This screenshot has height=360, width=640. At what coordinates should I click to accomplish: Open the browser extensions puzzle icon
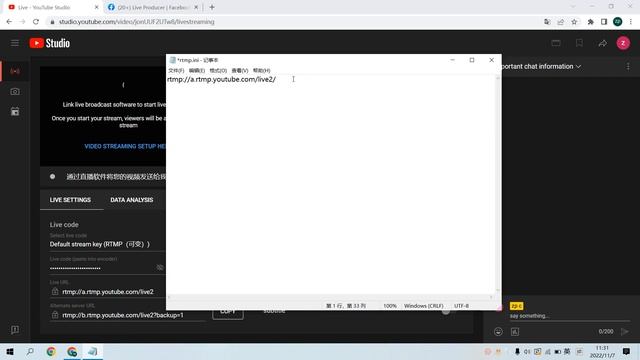(x=590, y=22)
